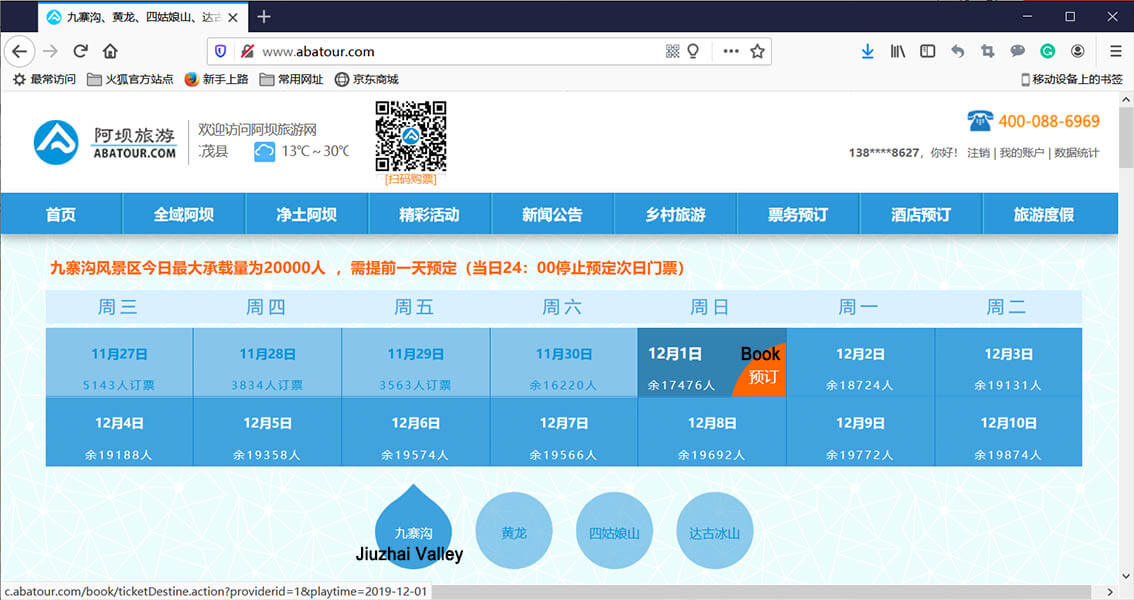The image size is (1134, 600).
Task: Open 全域阿坝 navigation menu
Action: tap(184, 214)
